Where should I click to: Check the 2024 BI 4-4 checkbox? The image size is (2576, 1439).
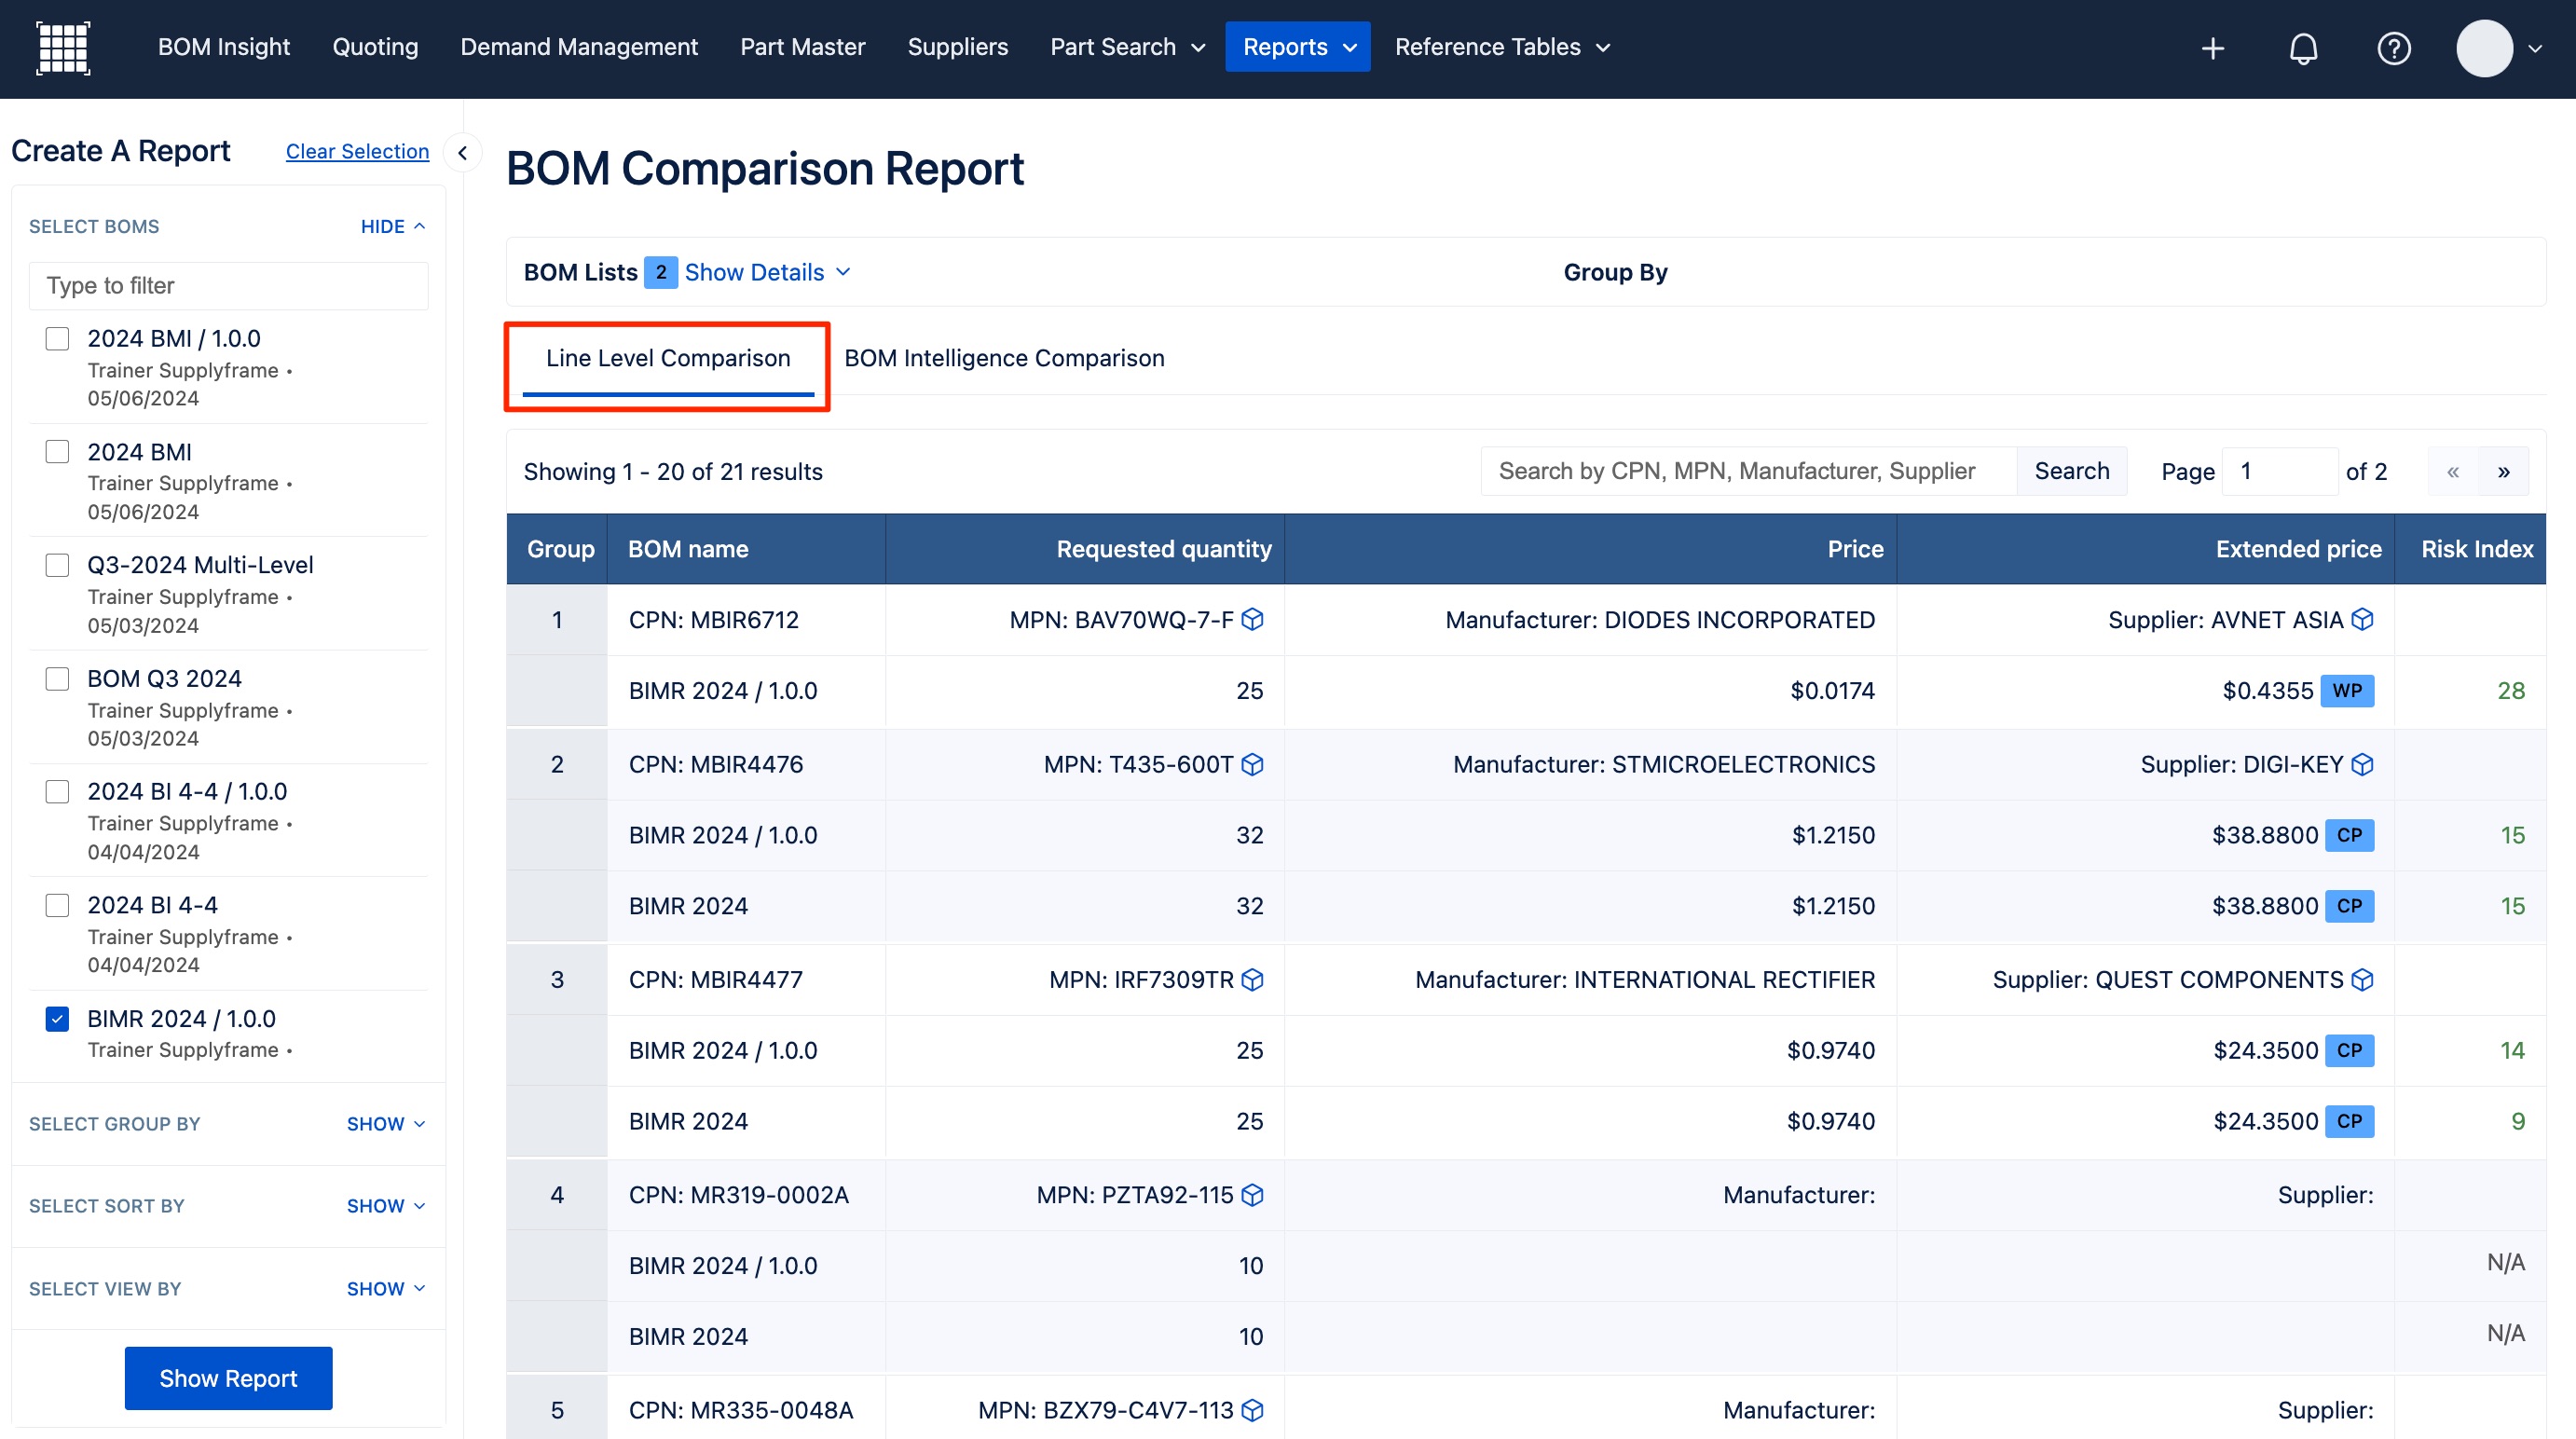click(x=57, y=905)
